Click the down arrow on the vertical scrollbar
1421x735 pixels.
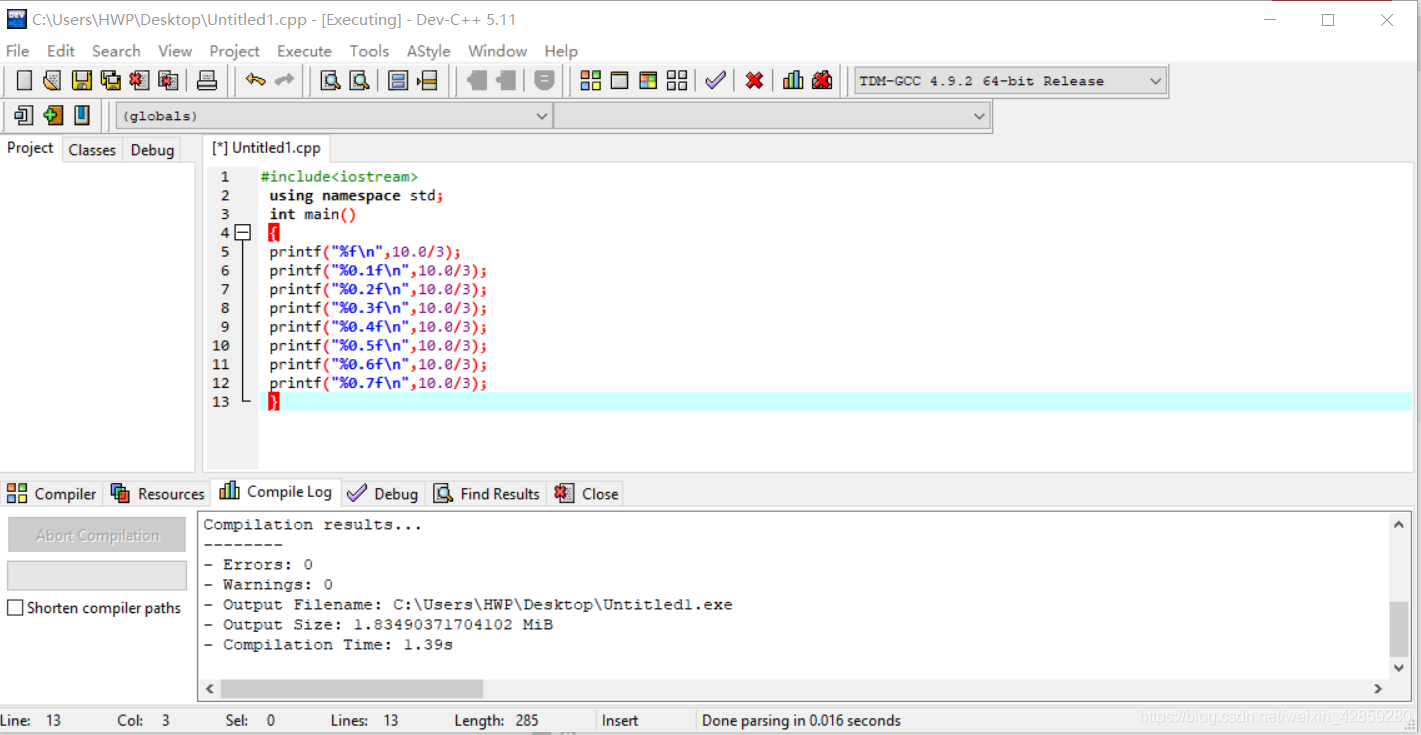(x=1398, y=668)
